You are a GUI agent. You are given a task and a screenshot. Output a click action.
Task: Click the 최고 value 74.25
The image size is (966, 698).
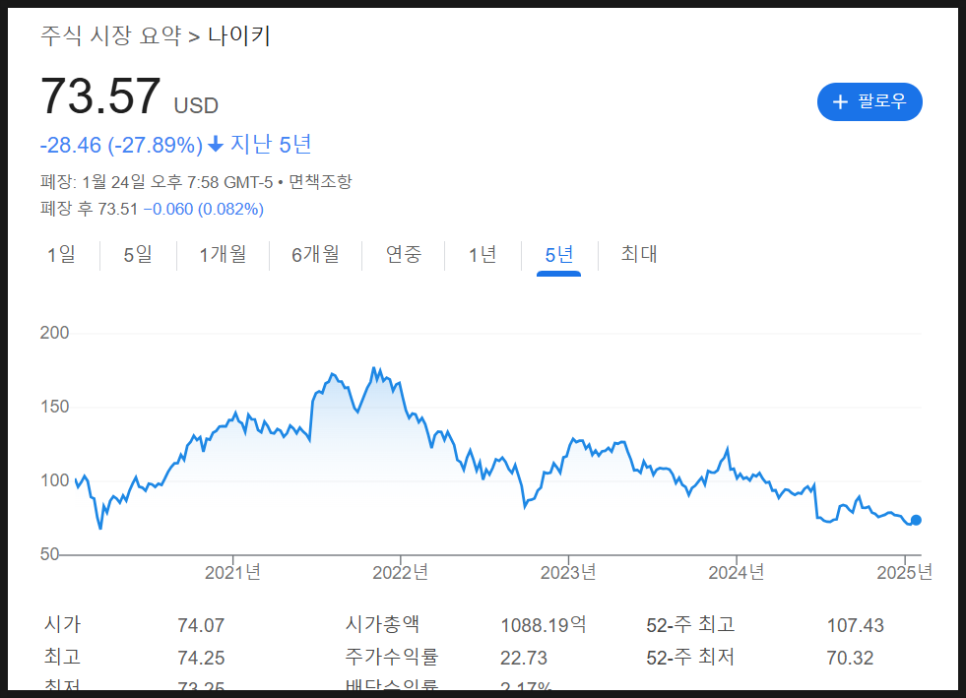click(x=201, y=658)
